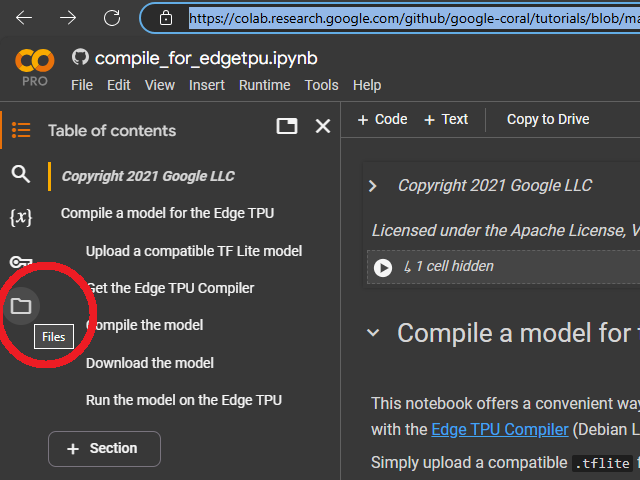Open the Help menu
This screenshot has height=480, width=640.
pos(367,85)
